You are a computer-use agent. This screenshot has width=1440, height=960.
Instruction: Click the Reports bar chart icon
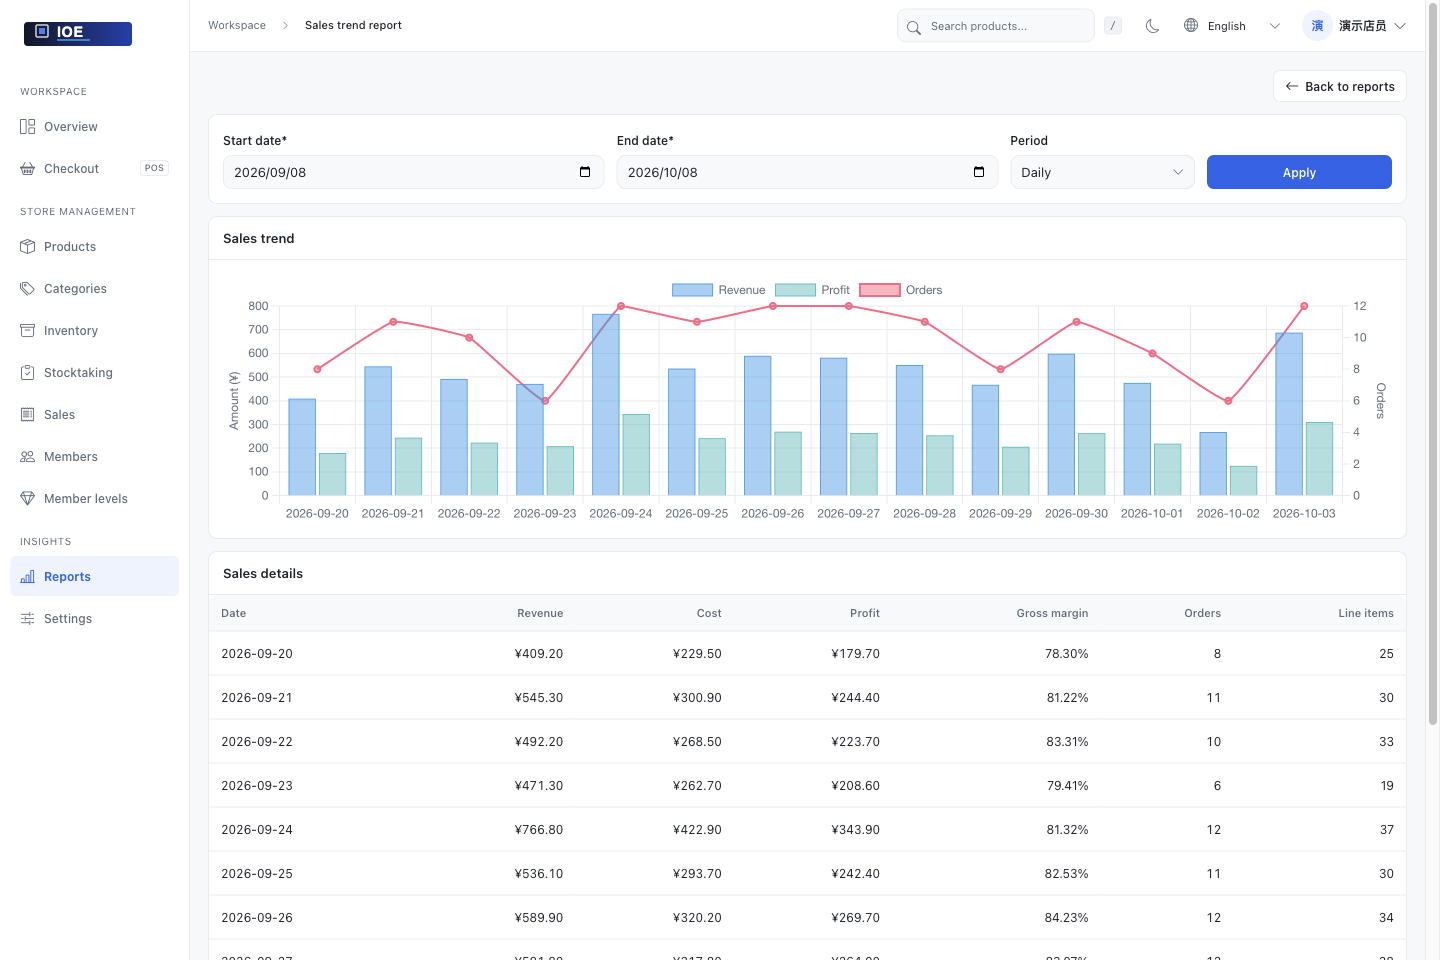coord(28,577)
